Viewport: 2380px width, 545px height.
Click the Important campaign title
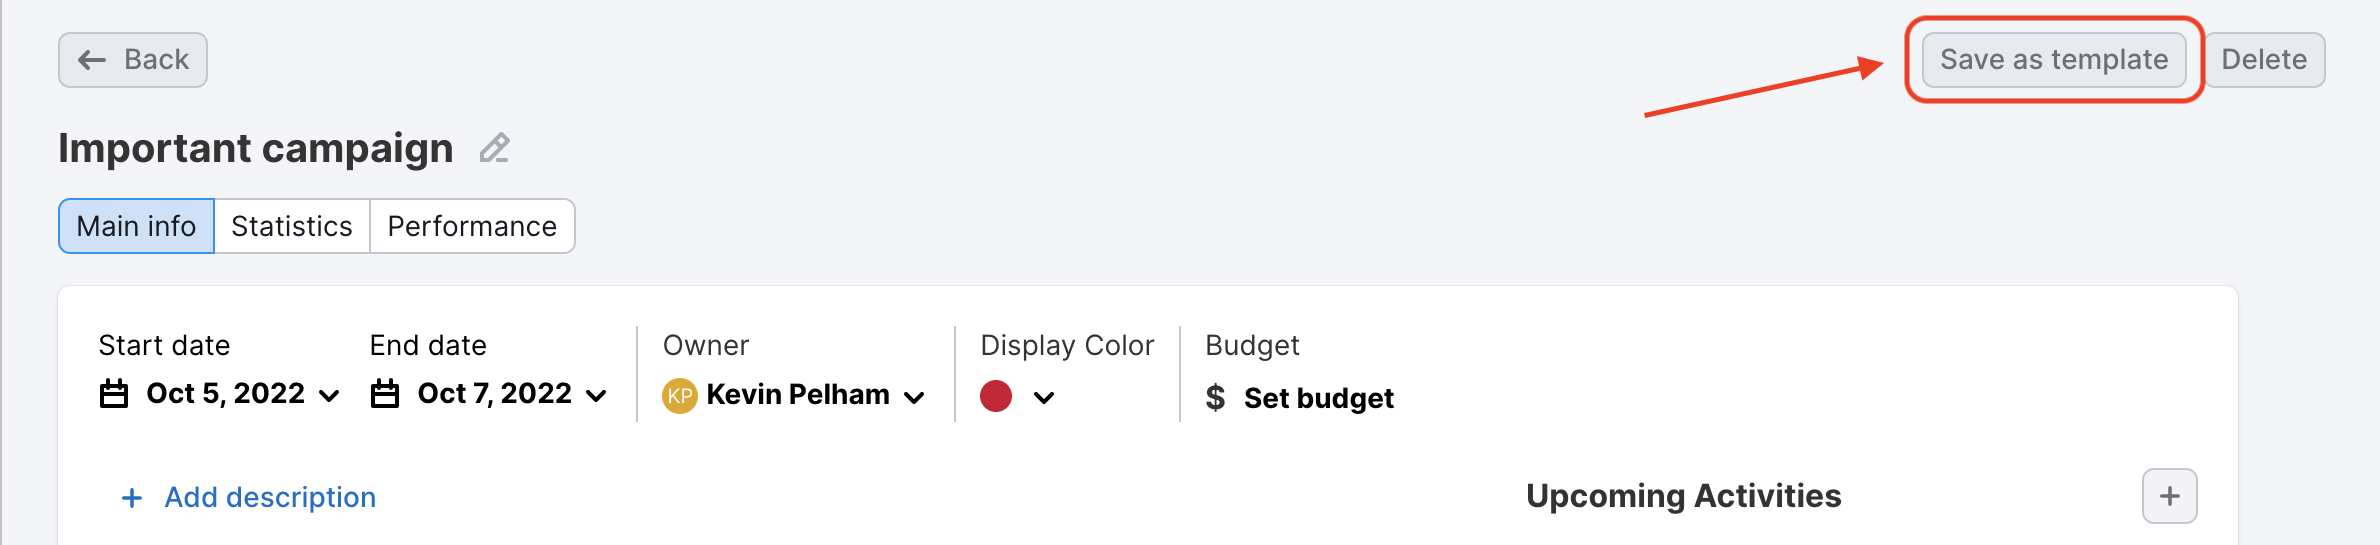[256, 148]
